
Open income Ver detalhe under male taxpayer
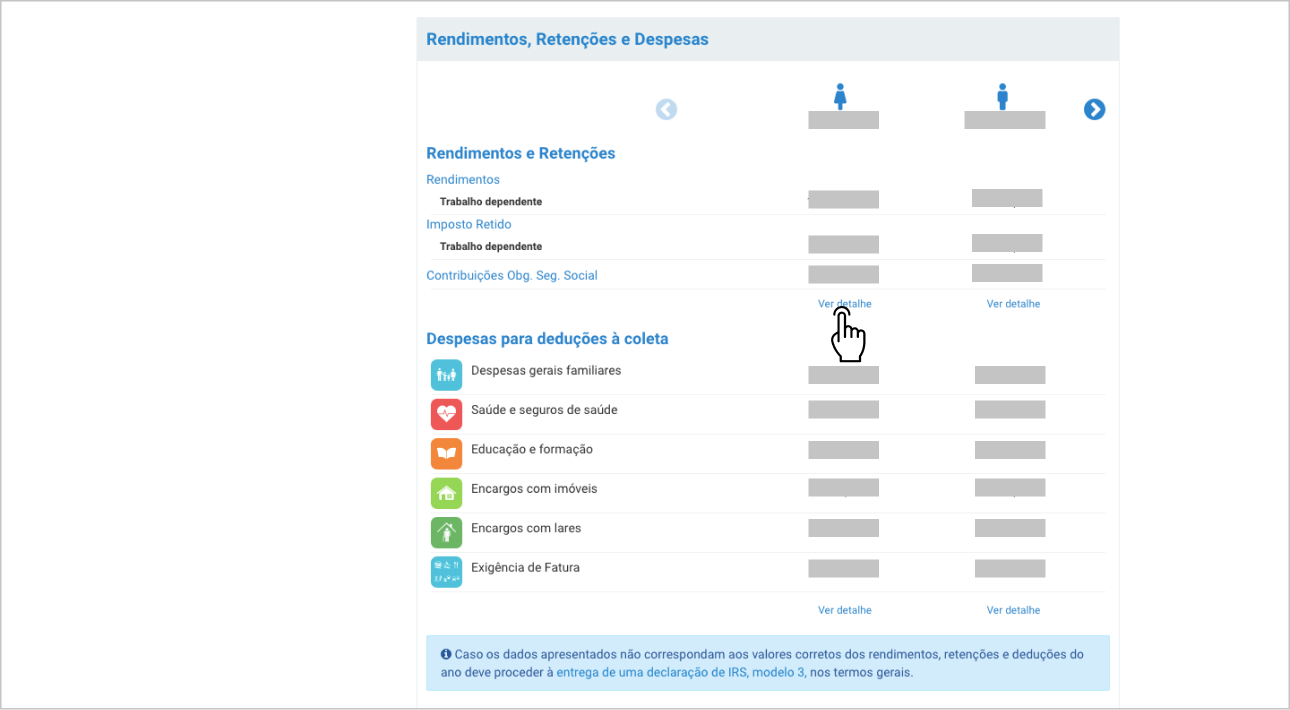(x=1013, y=304)
